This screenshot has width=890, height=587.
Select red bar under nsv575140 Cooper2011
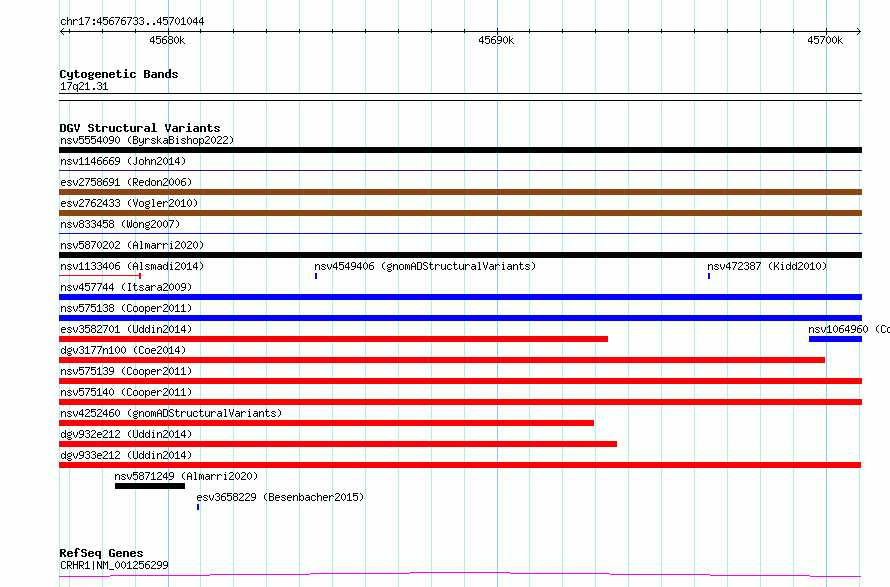click(x=460, y=402)
